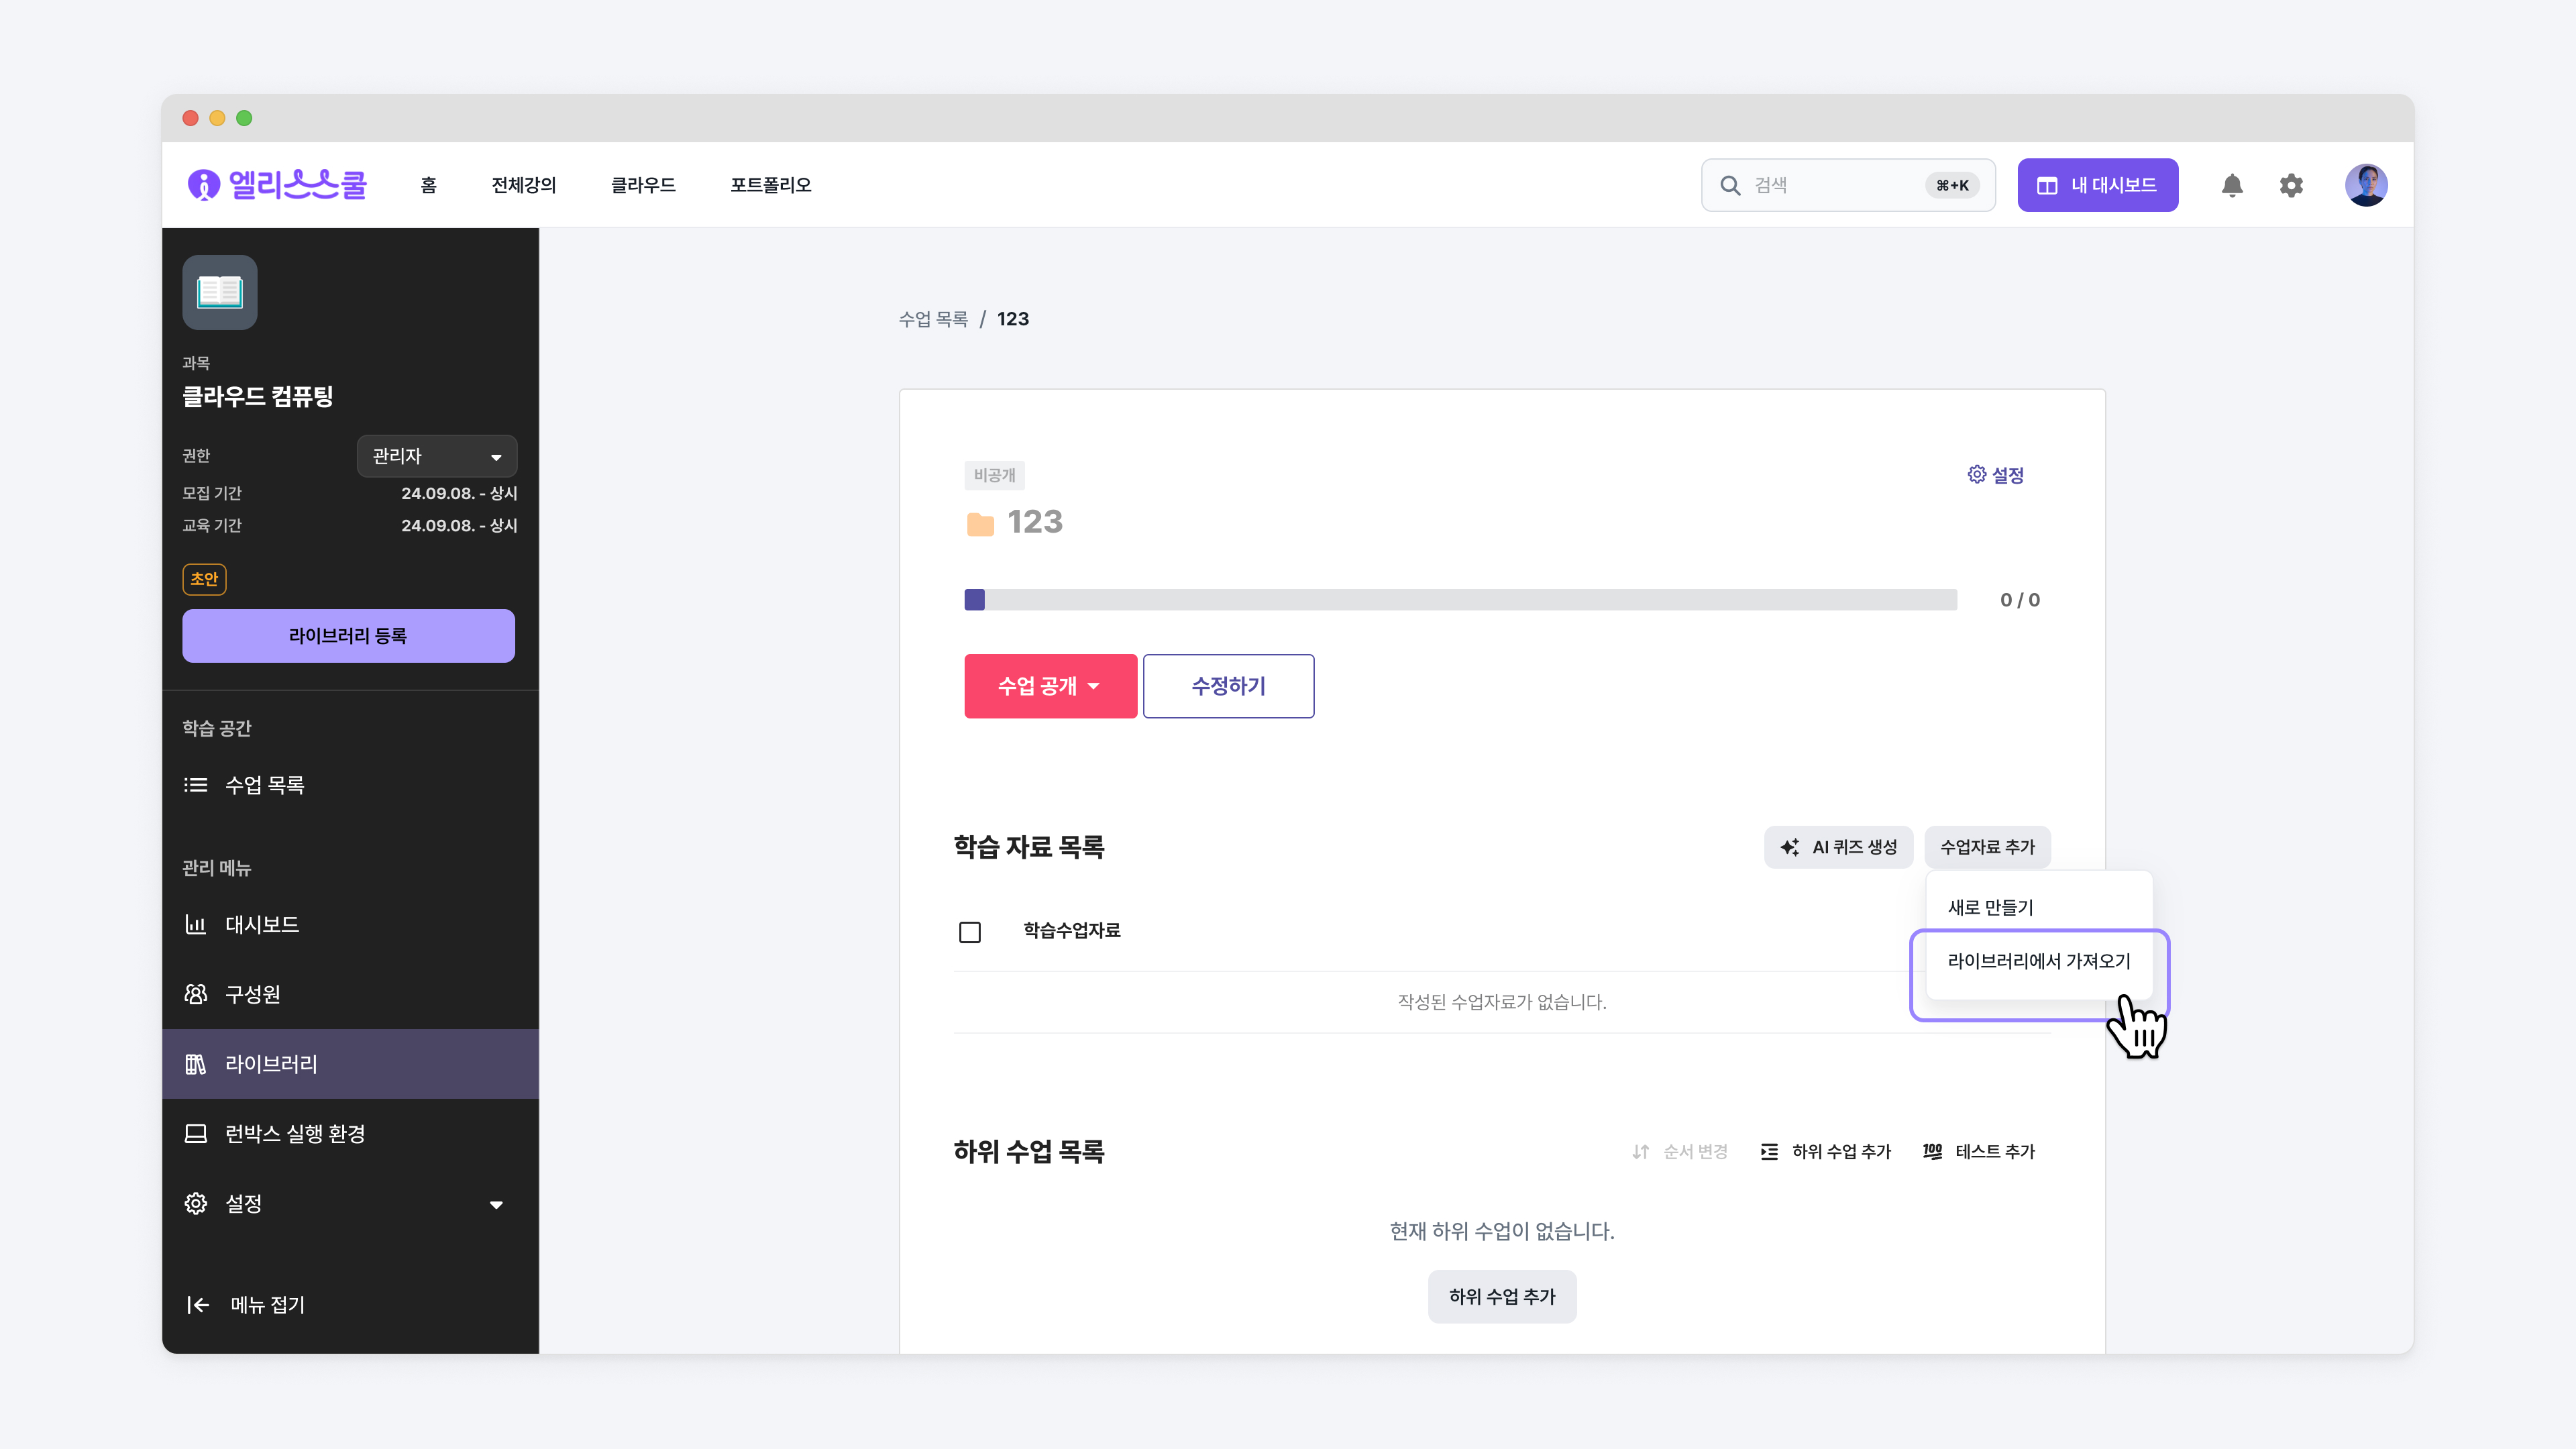This screenshot has width=2576, height=1449.
Task: Click the 0 / 0 progress count
Action: click(x=2020, y=600)
